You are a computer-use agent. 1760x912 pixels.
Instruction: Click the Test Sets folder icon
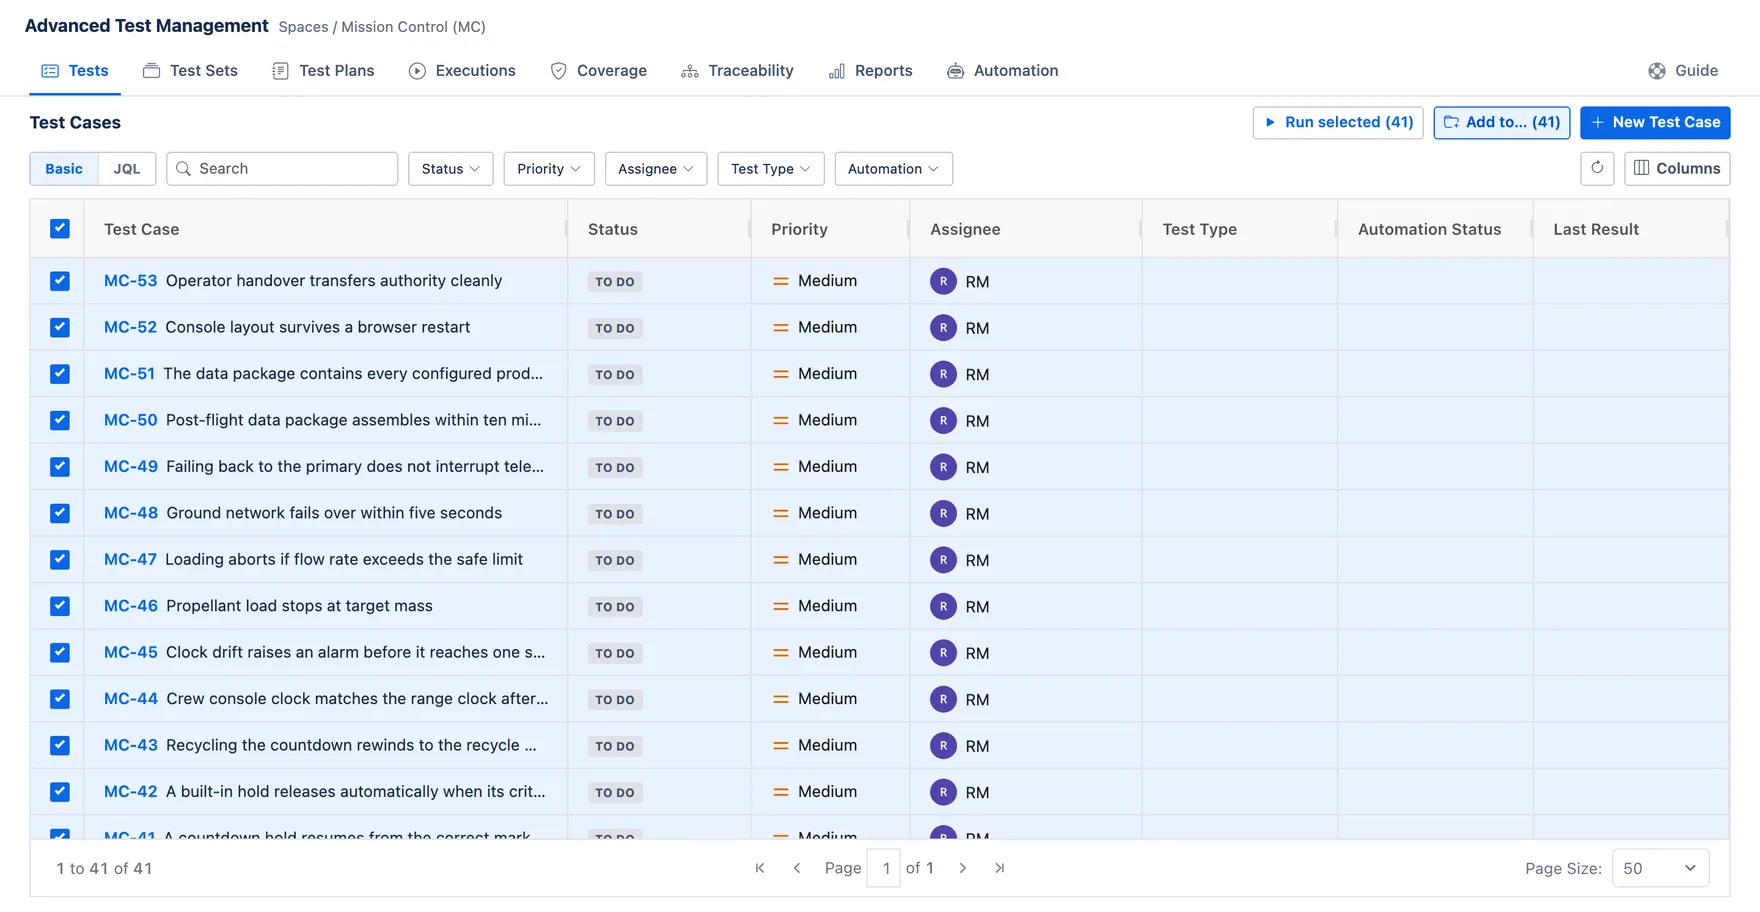click(x=152, y=71)
